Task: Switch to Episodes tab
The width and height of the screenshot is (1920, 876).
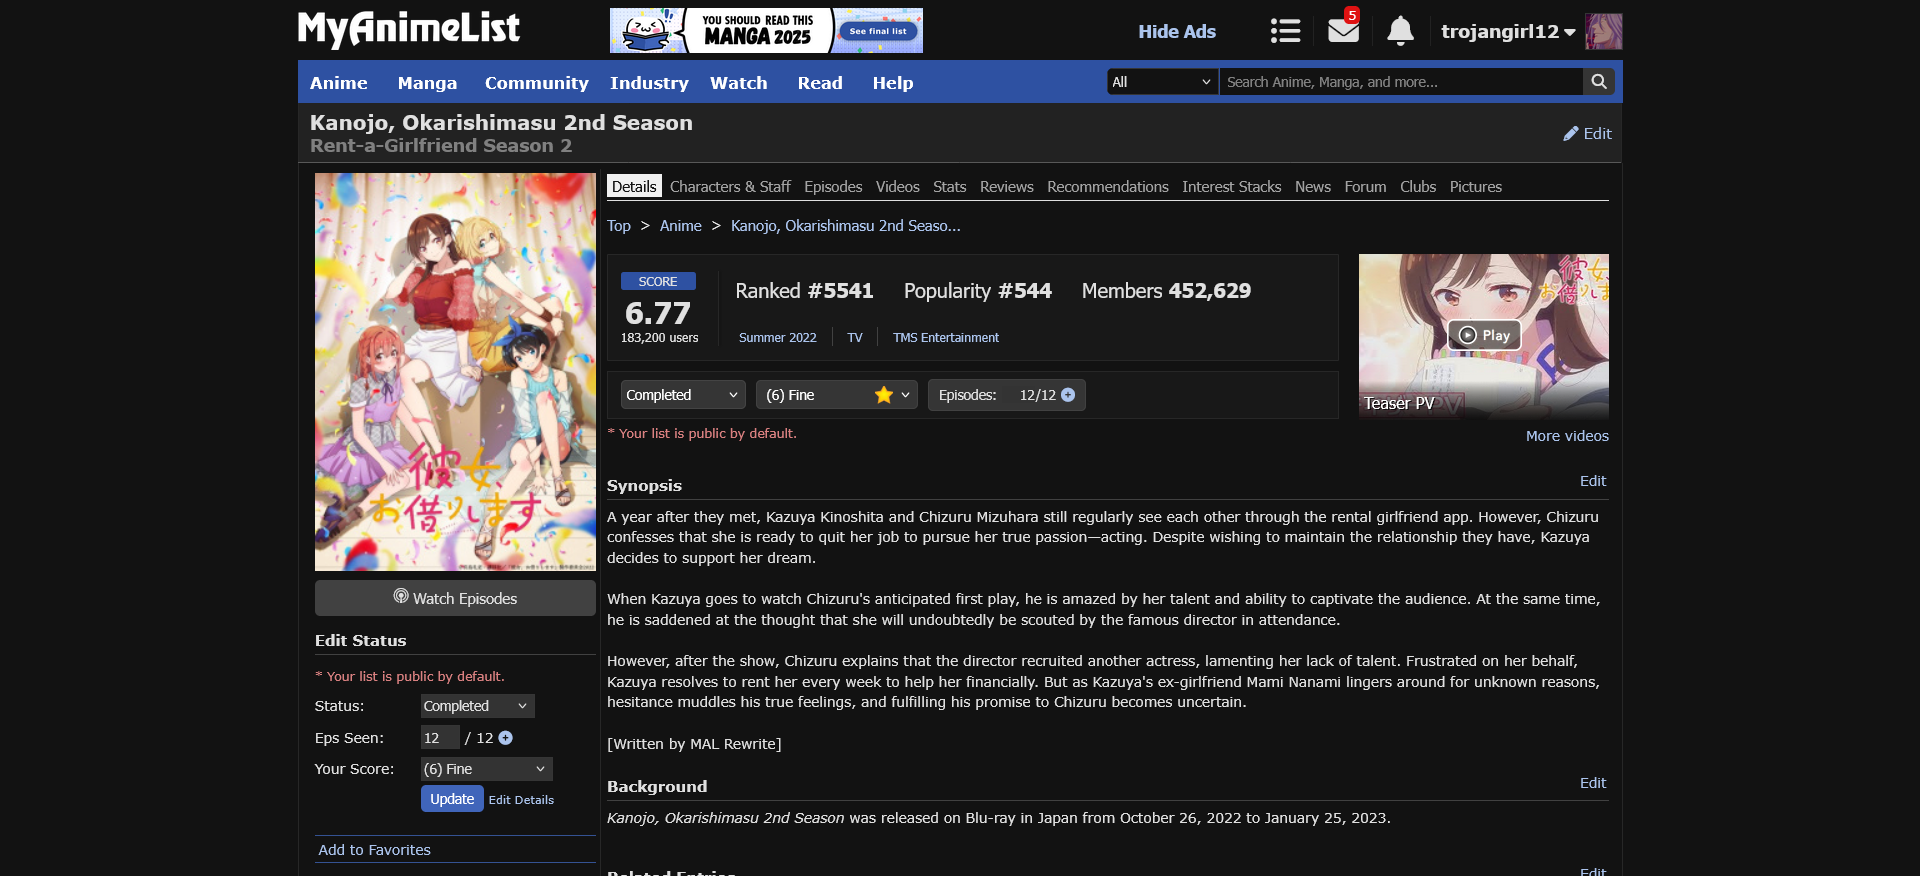Action: tap(833, 187)
